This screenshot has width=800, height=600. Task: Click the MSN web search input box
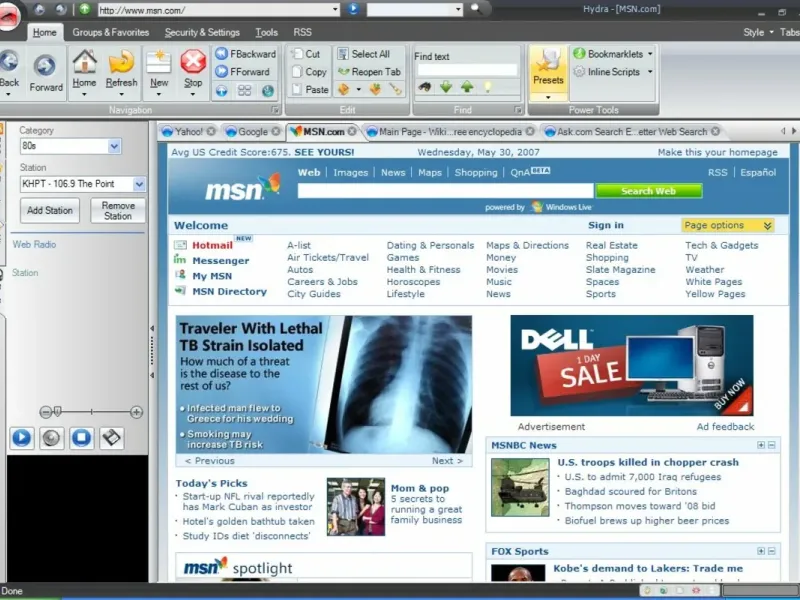[445, 191]
